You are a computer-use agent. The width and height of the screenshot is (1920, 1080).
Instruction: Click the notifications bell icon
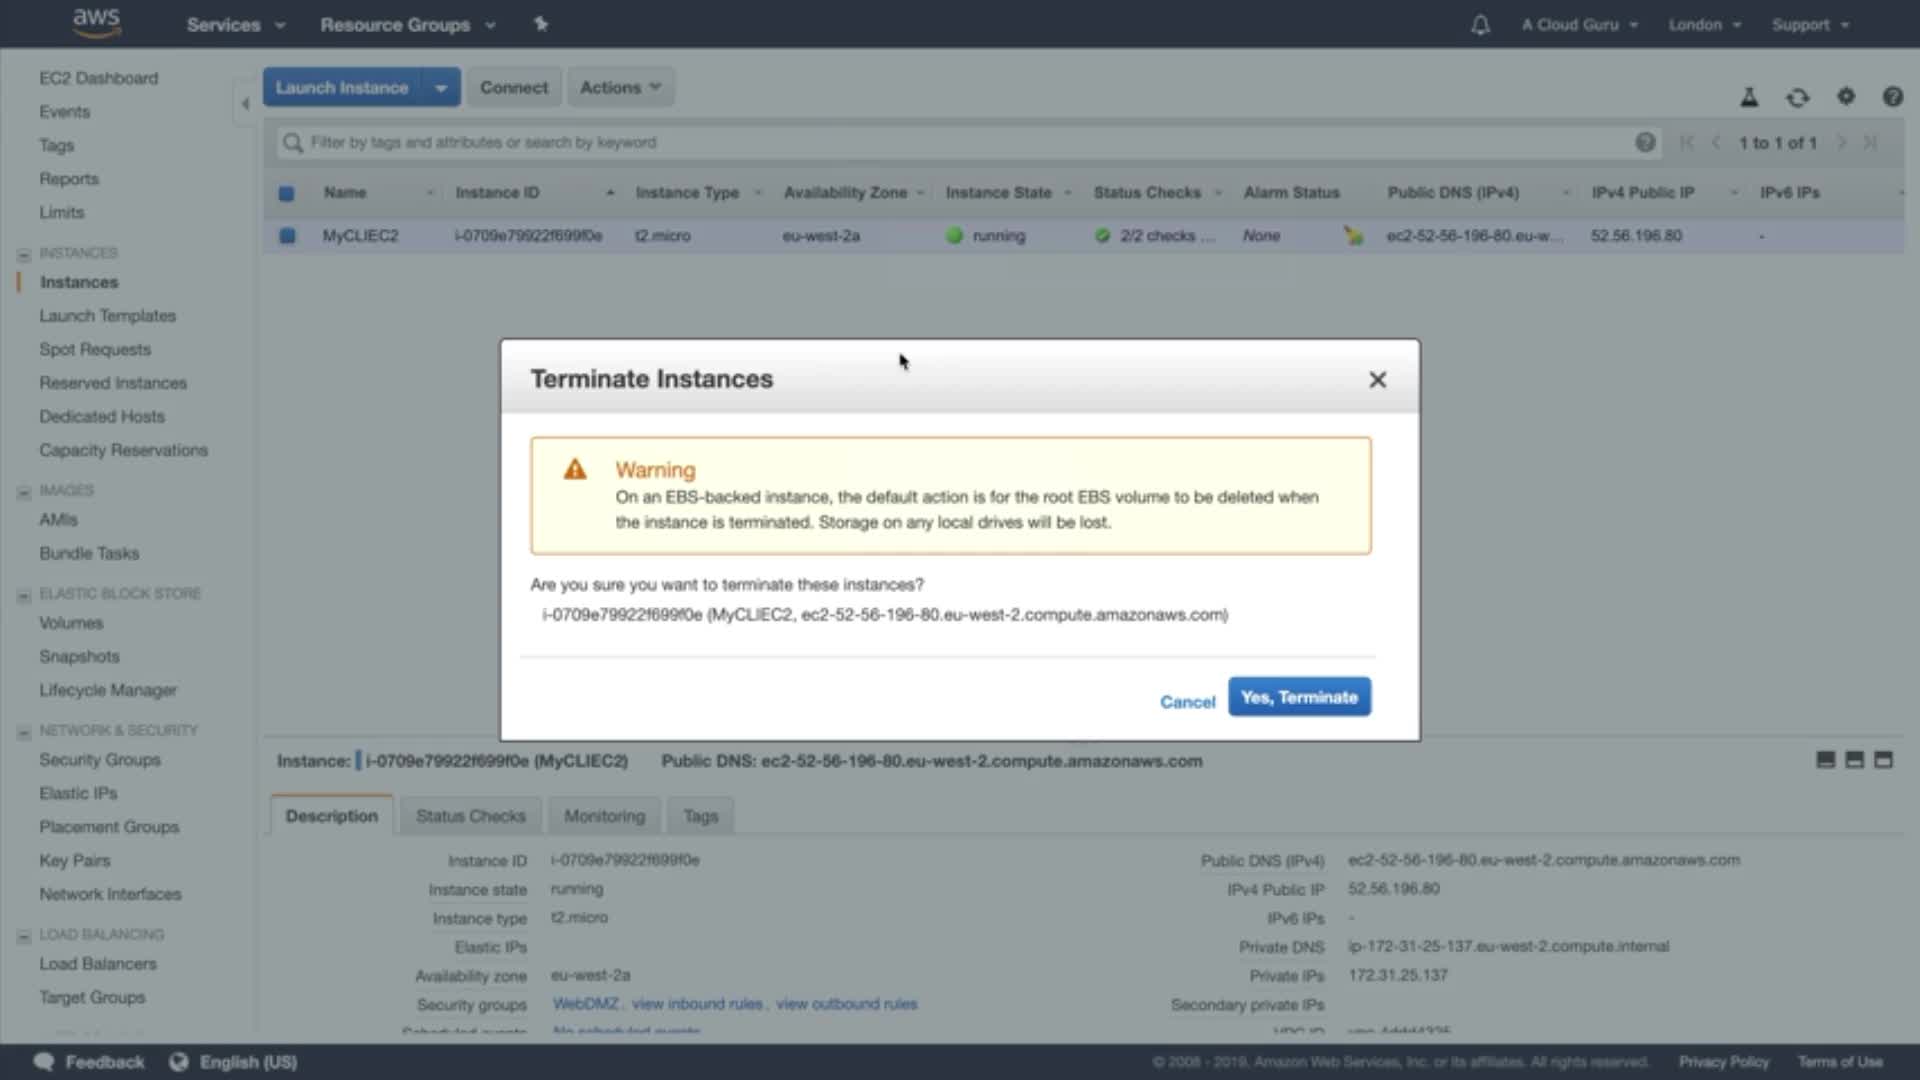[1480, 25]
